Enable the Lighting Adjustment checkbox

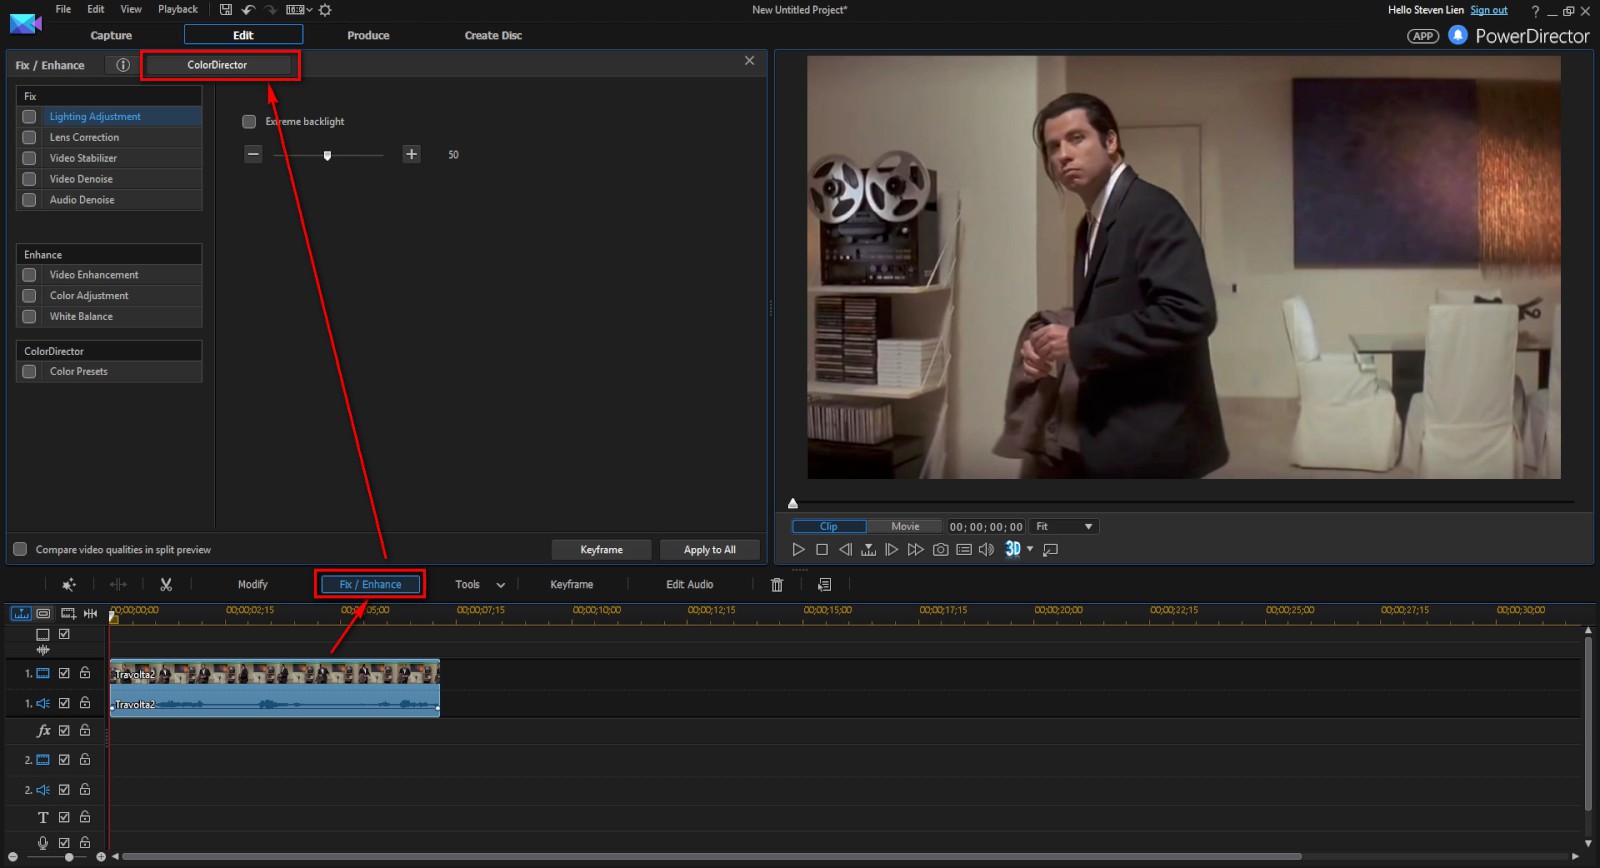click(x=29, y=117)
